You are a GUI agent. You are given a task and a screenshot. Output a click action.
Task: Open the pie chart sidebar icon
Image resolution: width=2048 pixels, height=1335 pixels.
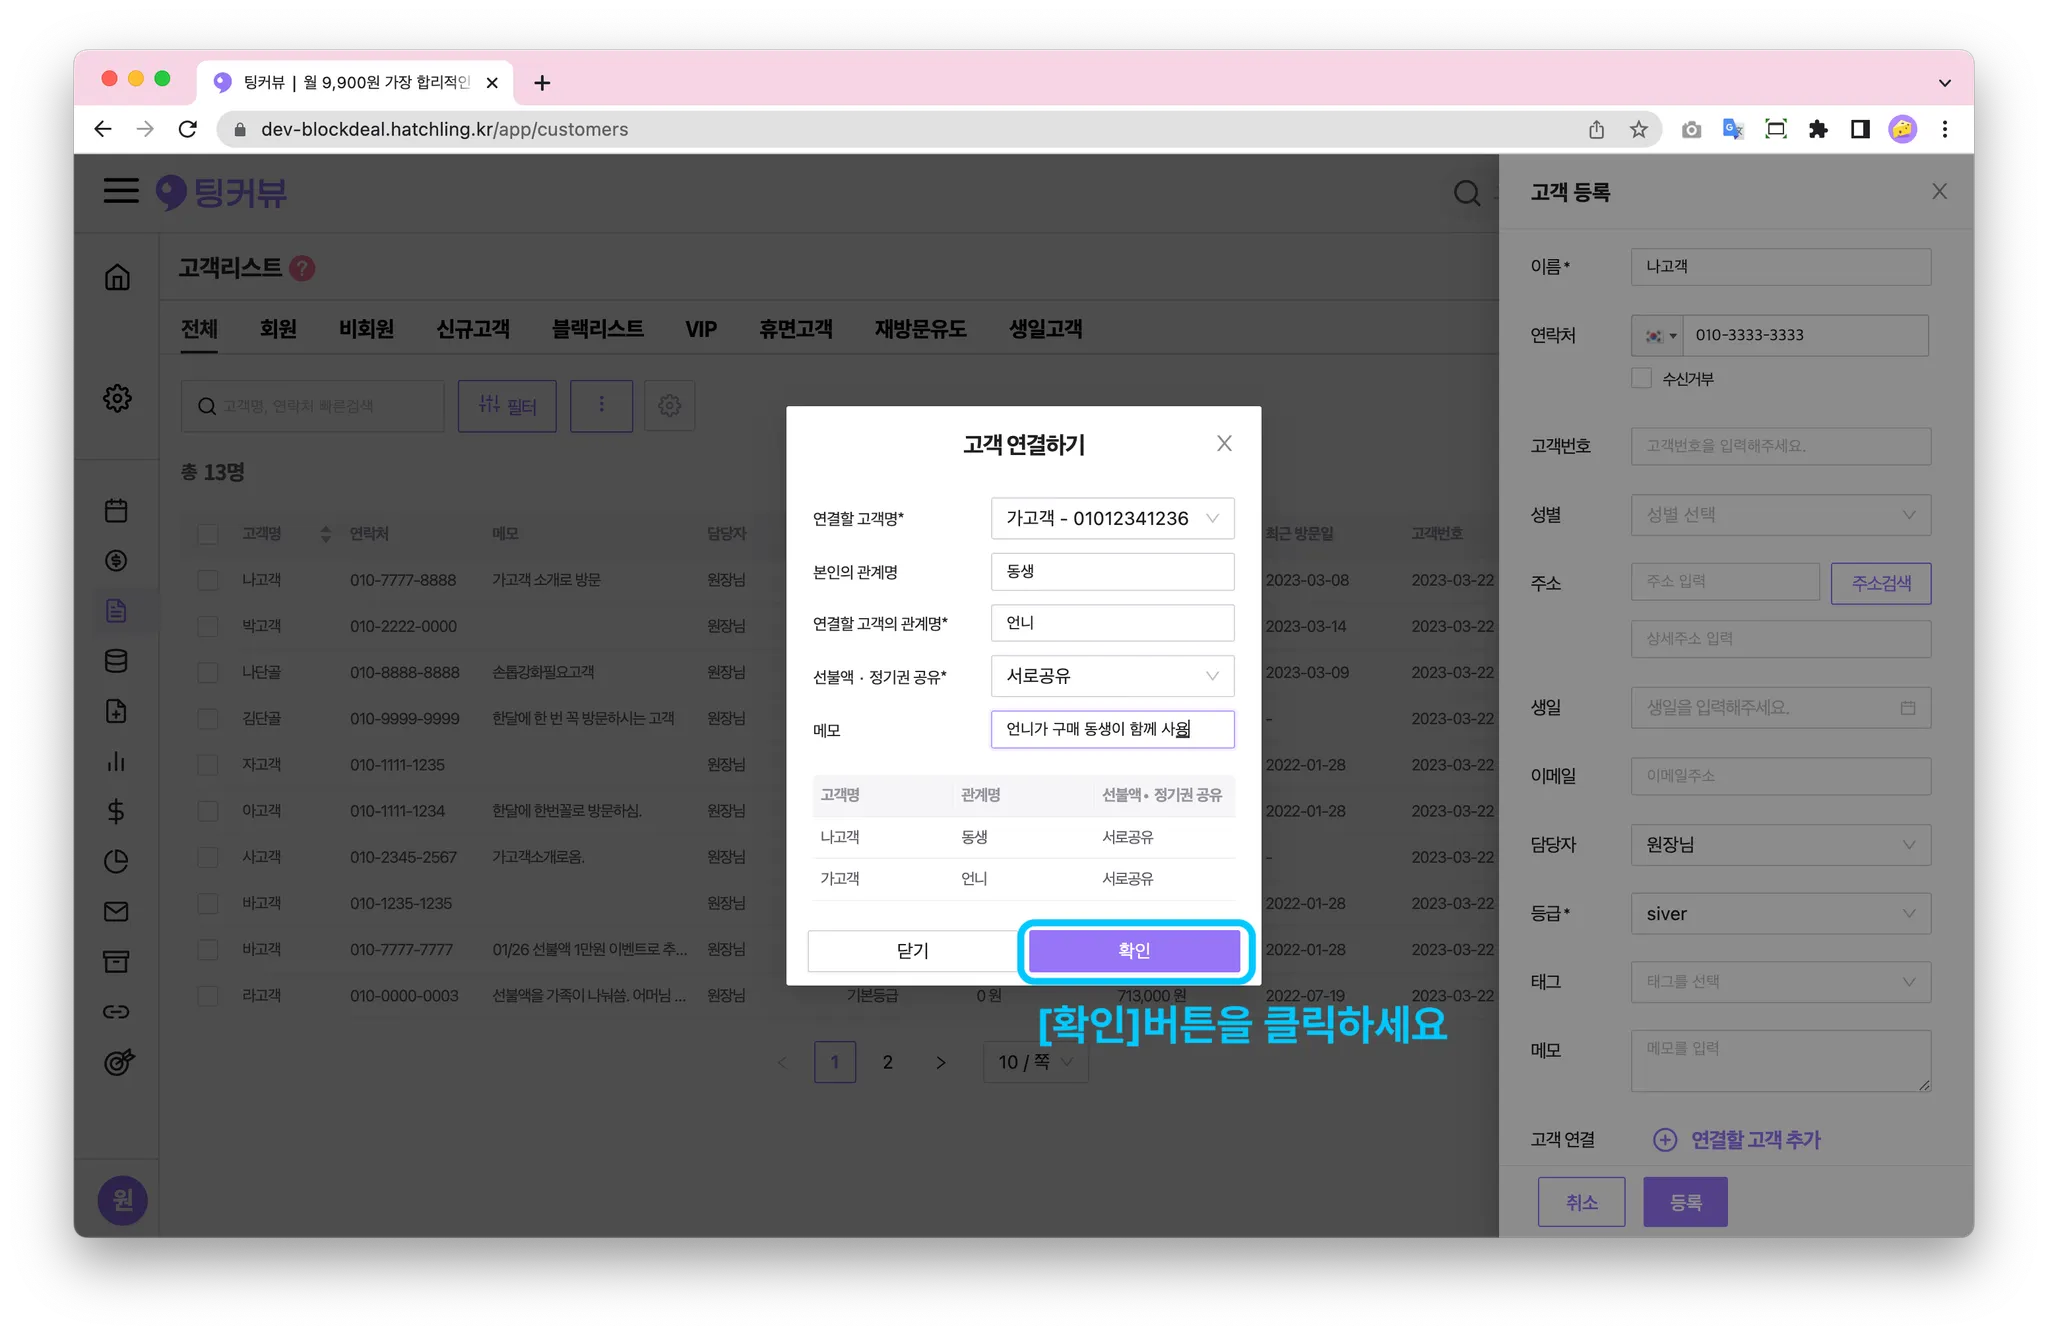116,861
